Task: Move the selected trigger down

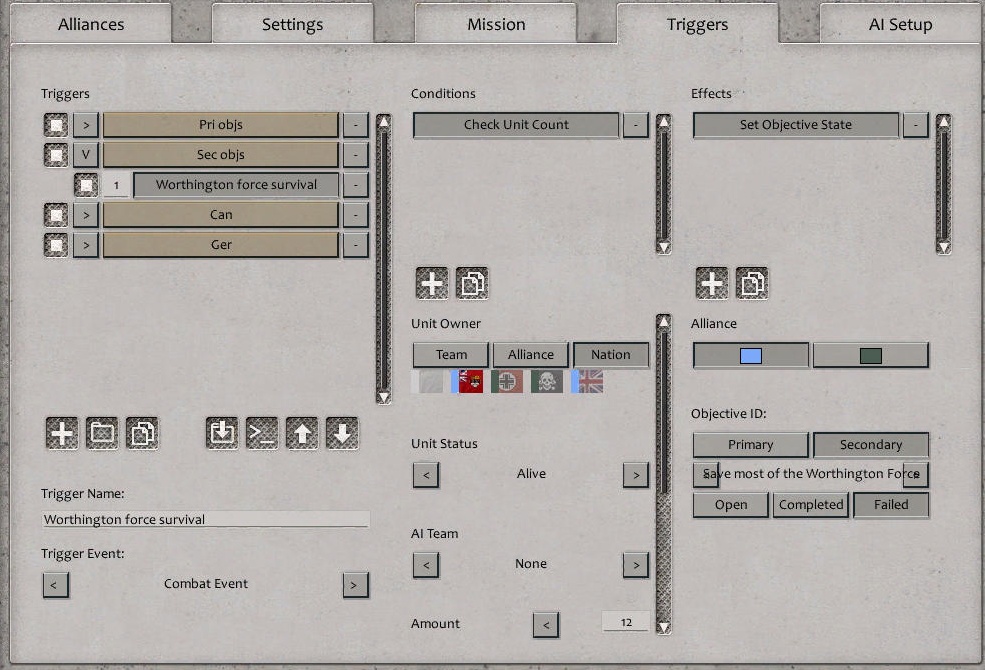Action: pyautogui.click(x=341, y=433)
